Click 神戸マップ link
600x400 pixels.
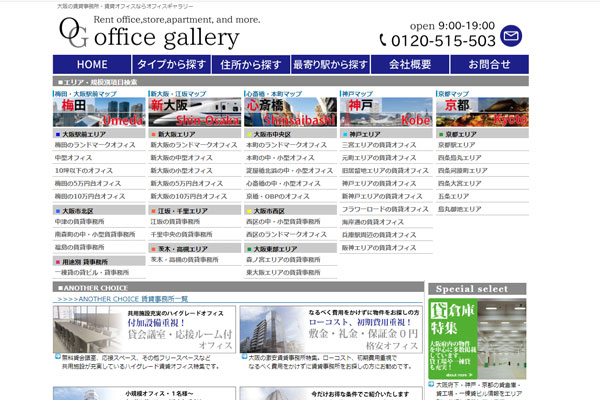(357, 93)
